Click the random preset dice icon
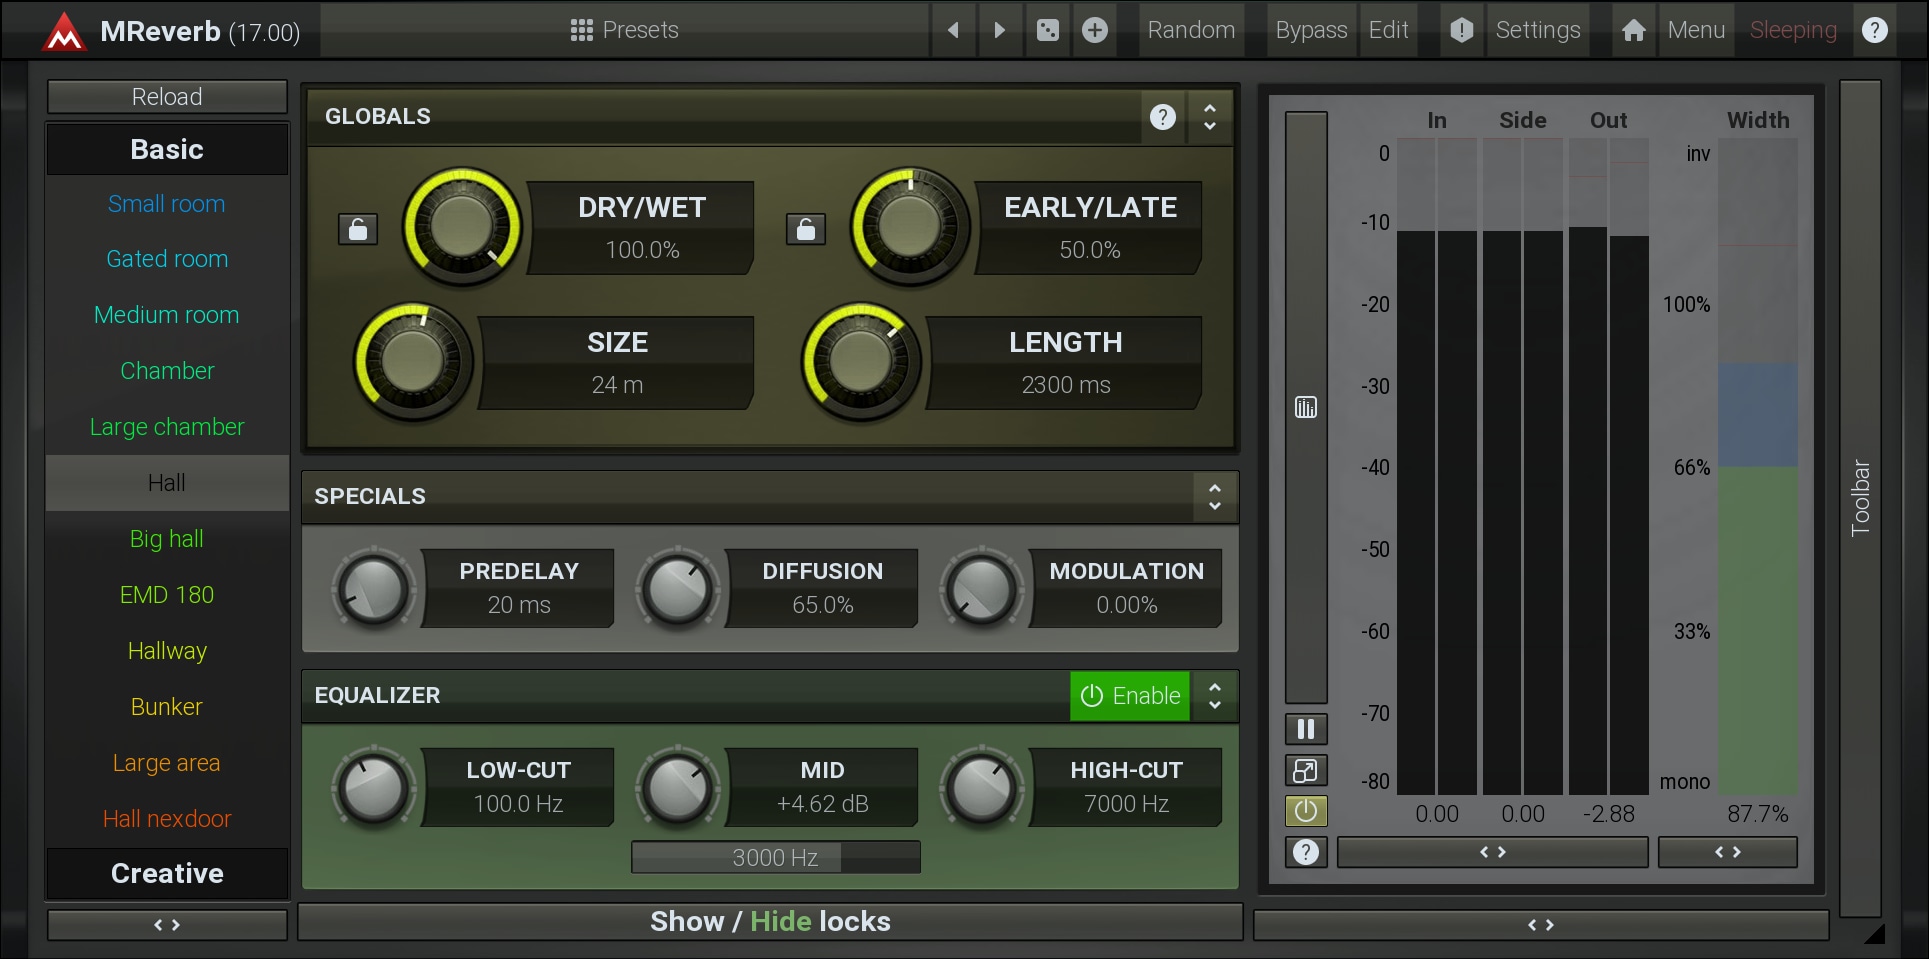The width and height of the screenshot is (1929, 959). click(x=1047, y=30)
